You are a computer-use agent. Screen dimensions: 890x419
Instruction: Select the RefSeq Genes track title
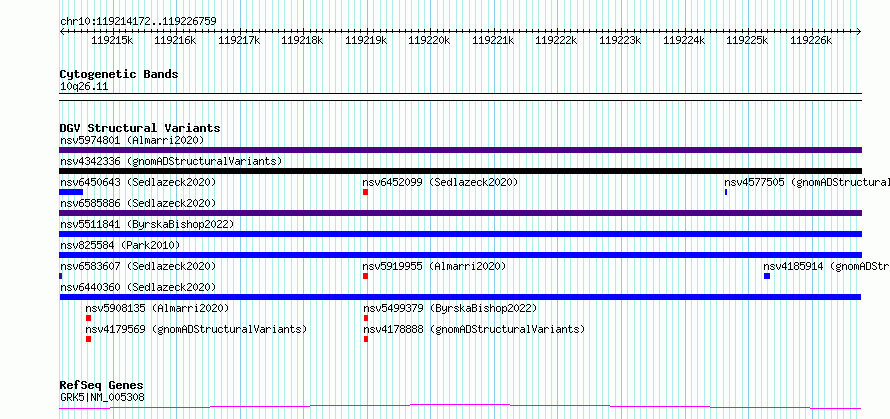click(102, 386)
